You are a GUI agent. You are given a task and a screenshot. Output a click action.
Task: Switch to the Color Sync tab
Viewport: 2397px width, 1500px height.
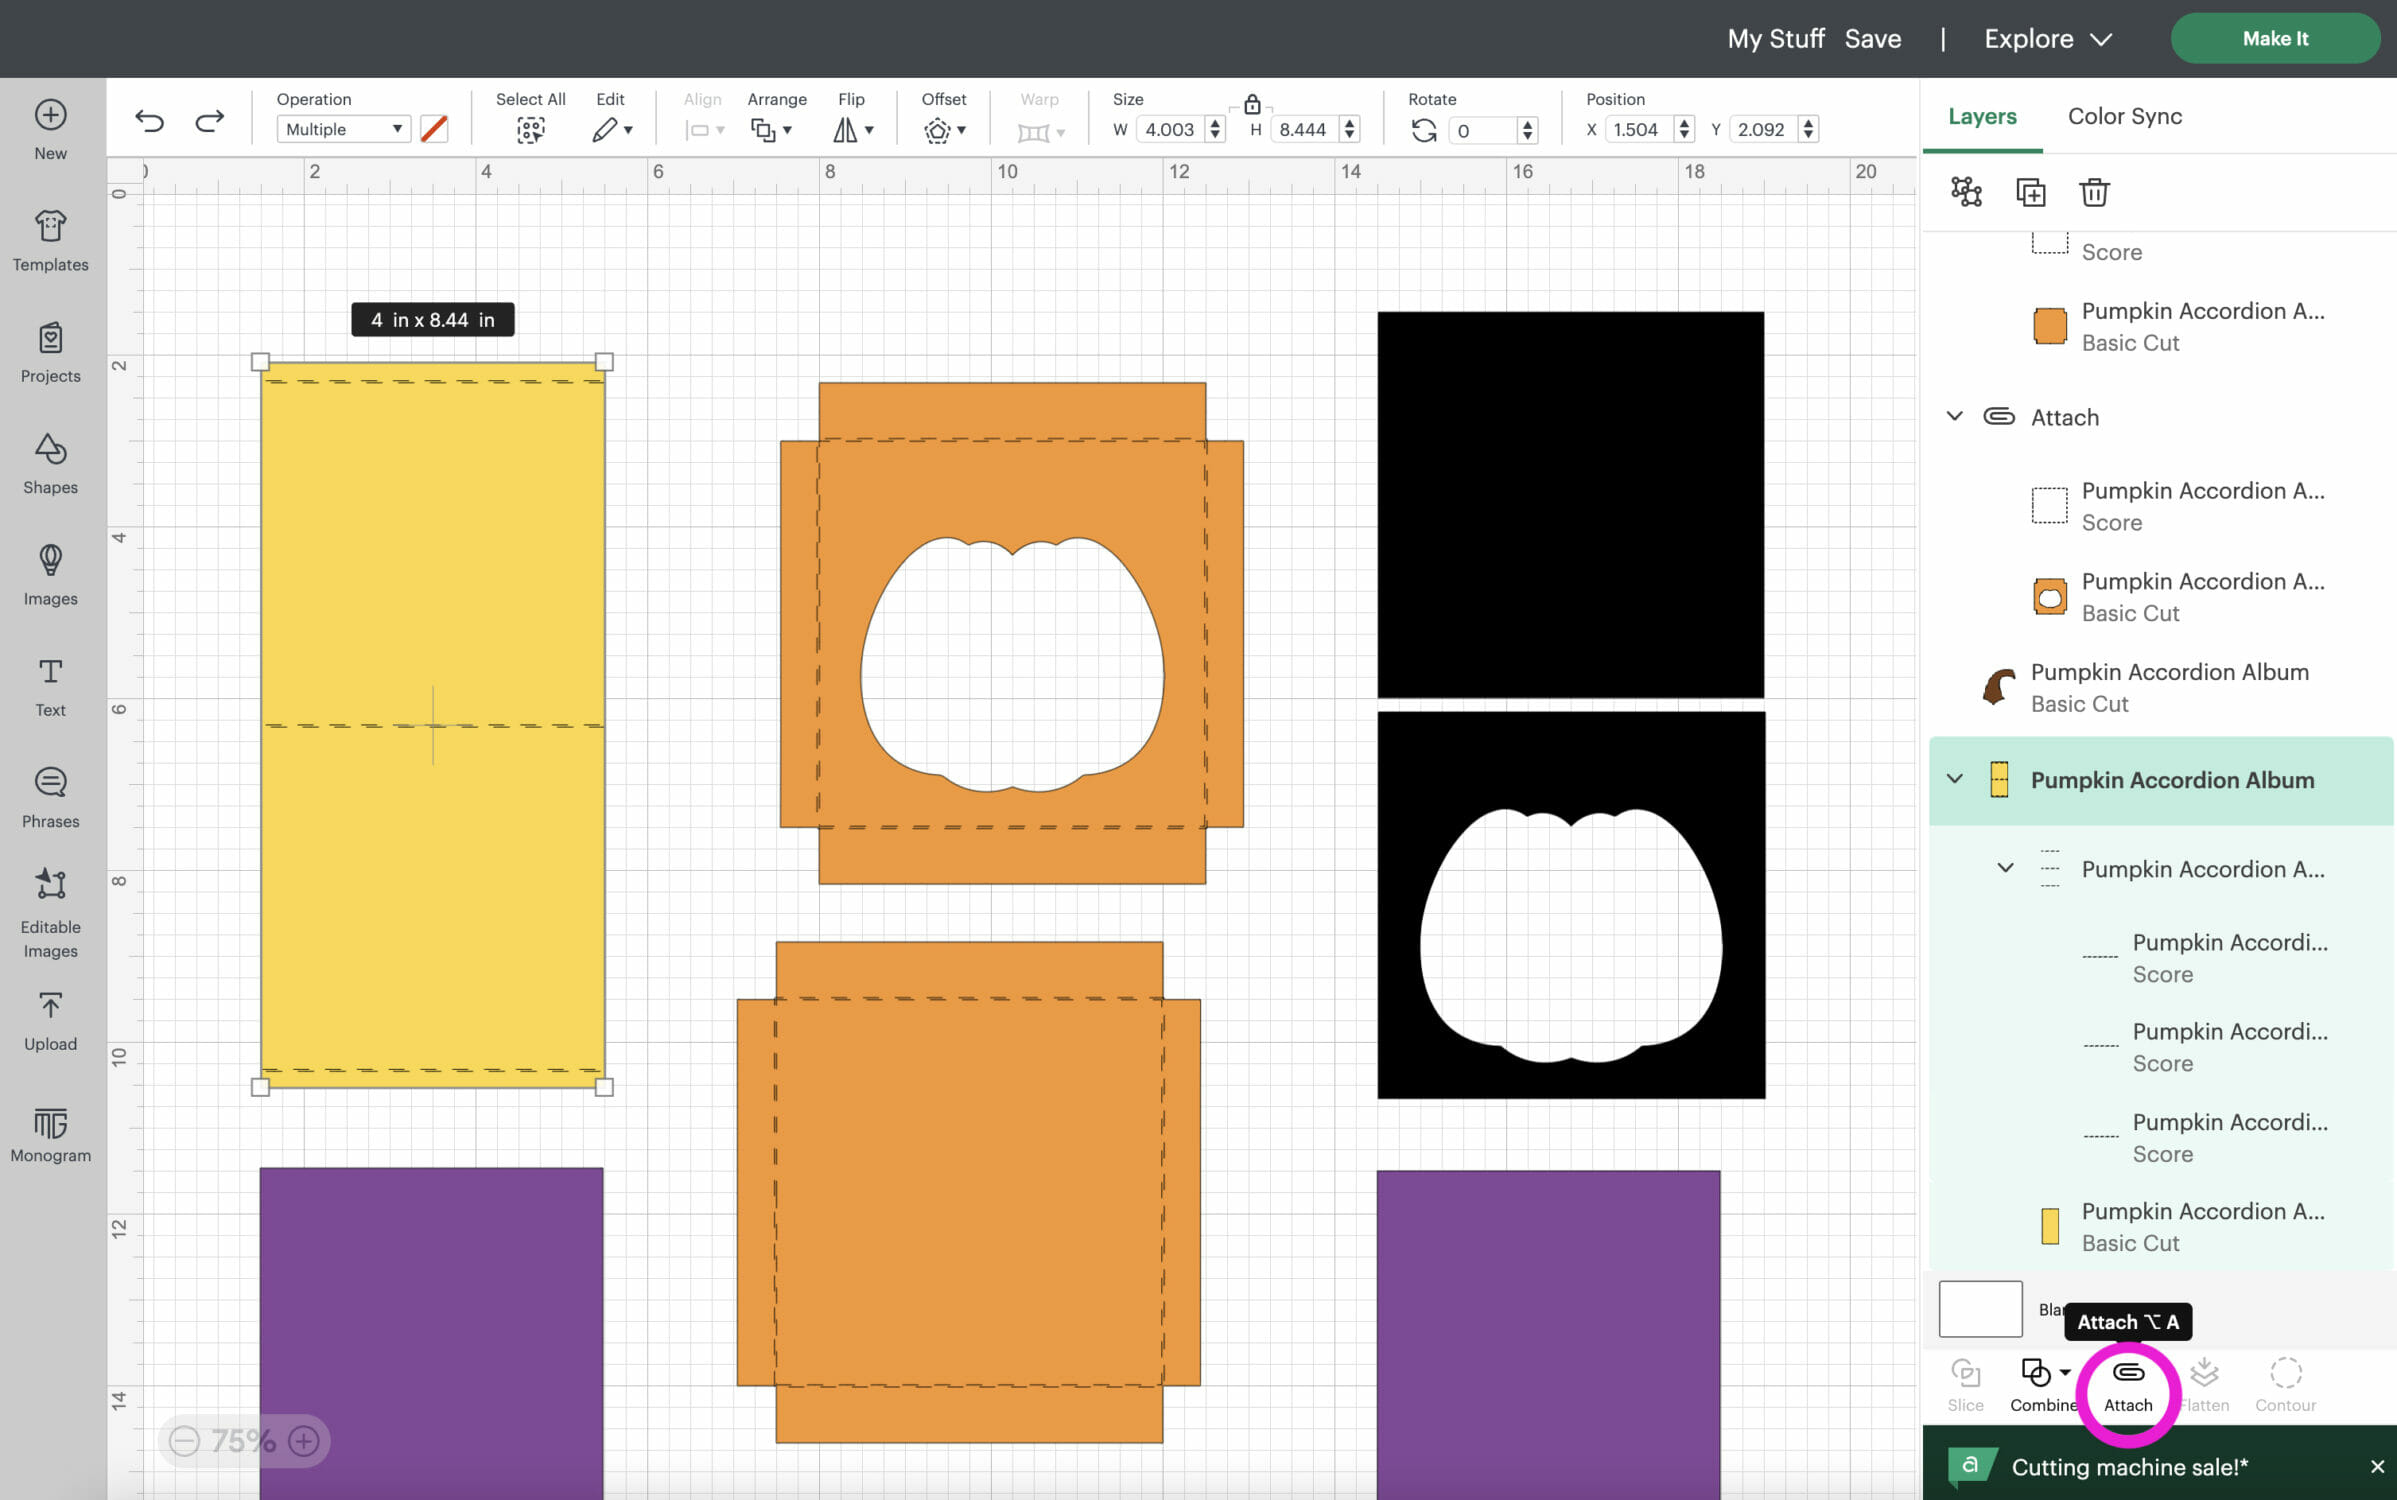[x=2124, y=116]
